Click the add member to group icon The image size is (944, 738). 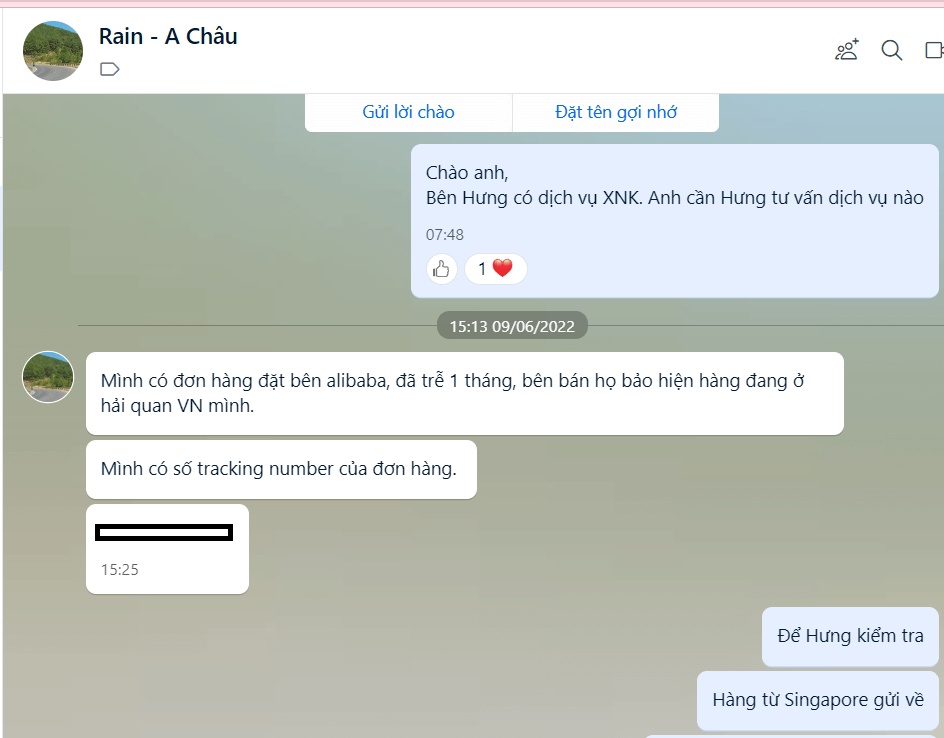[x=846, y=50]
